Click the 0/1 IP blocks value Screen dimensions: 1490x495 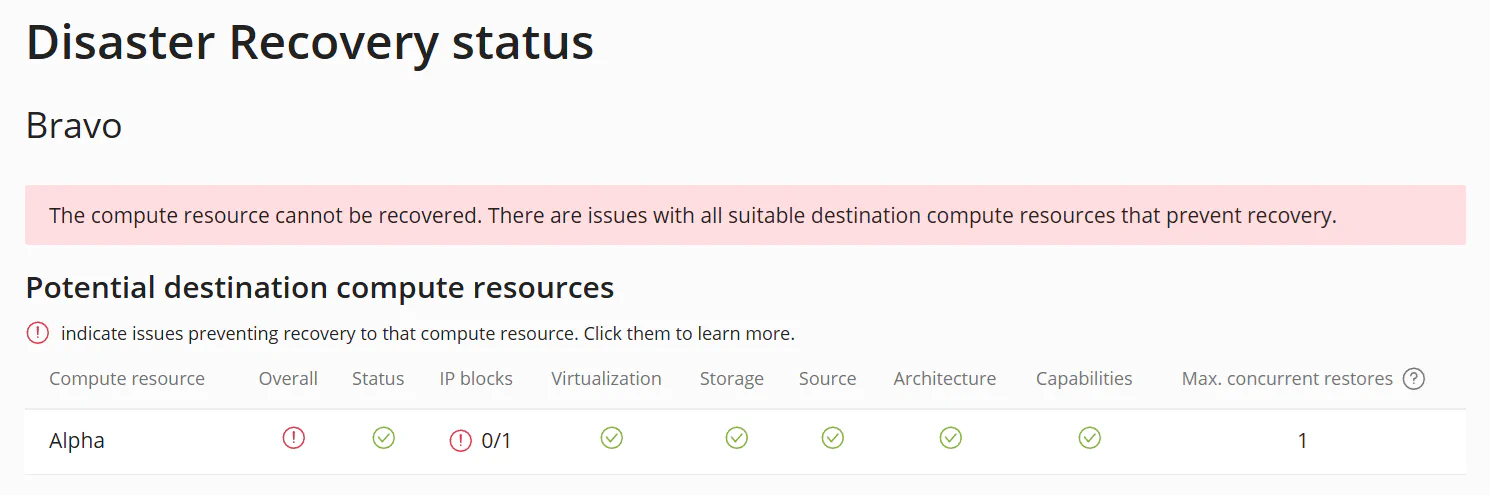496,440
